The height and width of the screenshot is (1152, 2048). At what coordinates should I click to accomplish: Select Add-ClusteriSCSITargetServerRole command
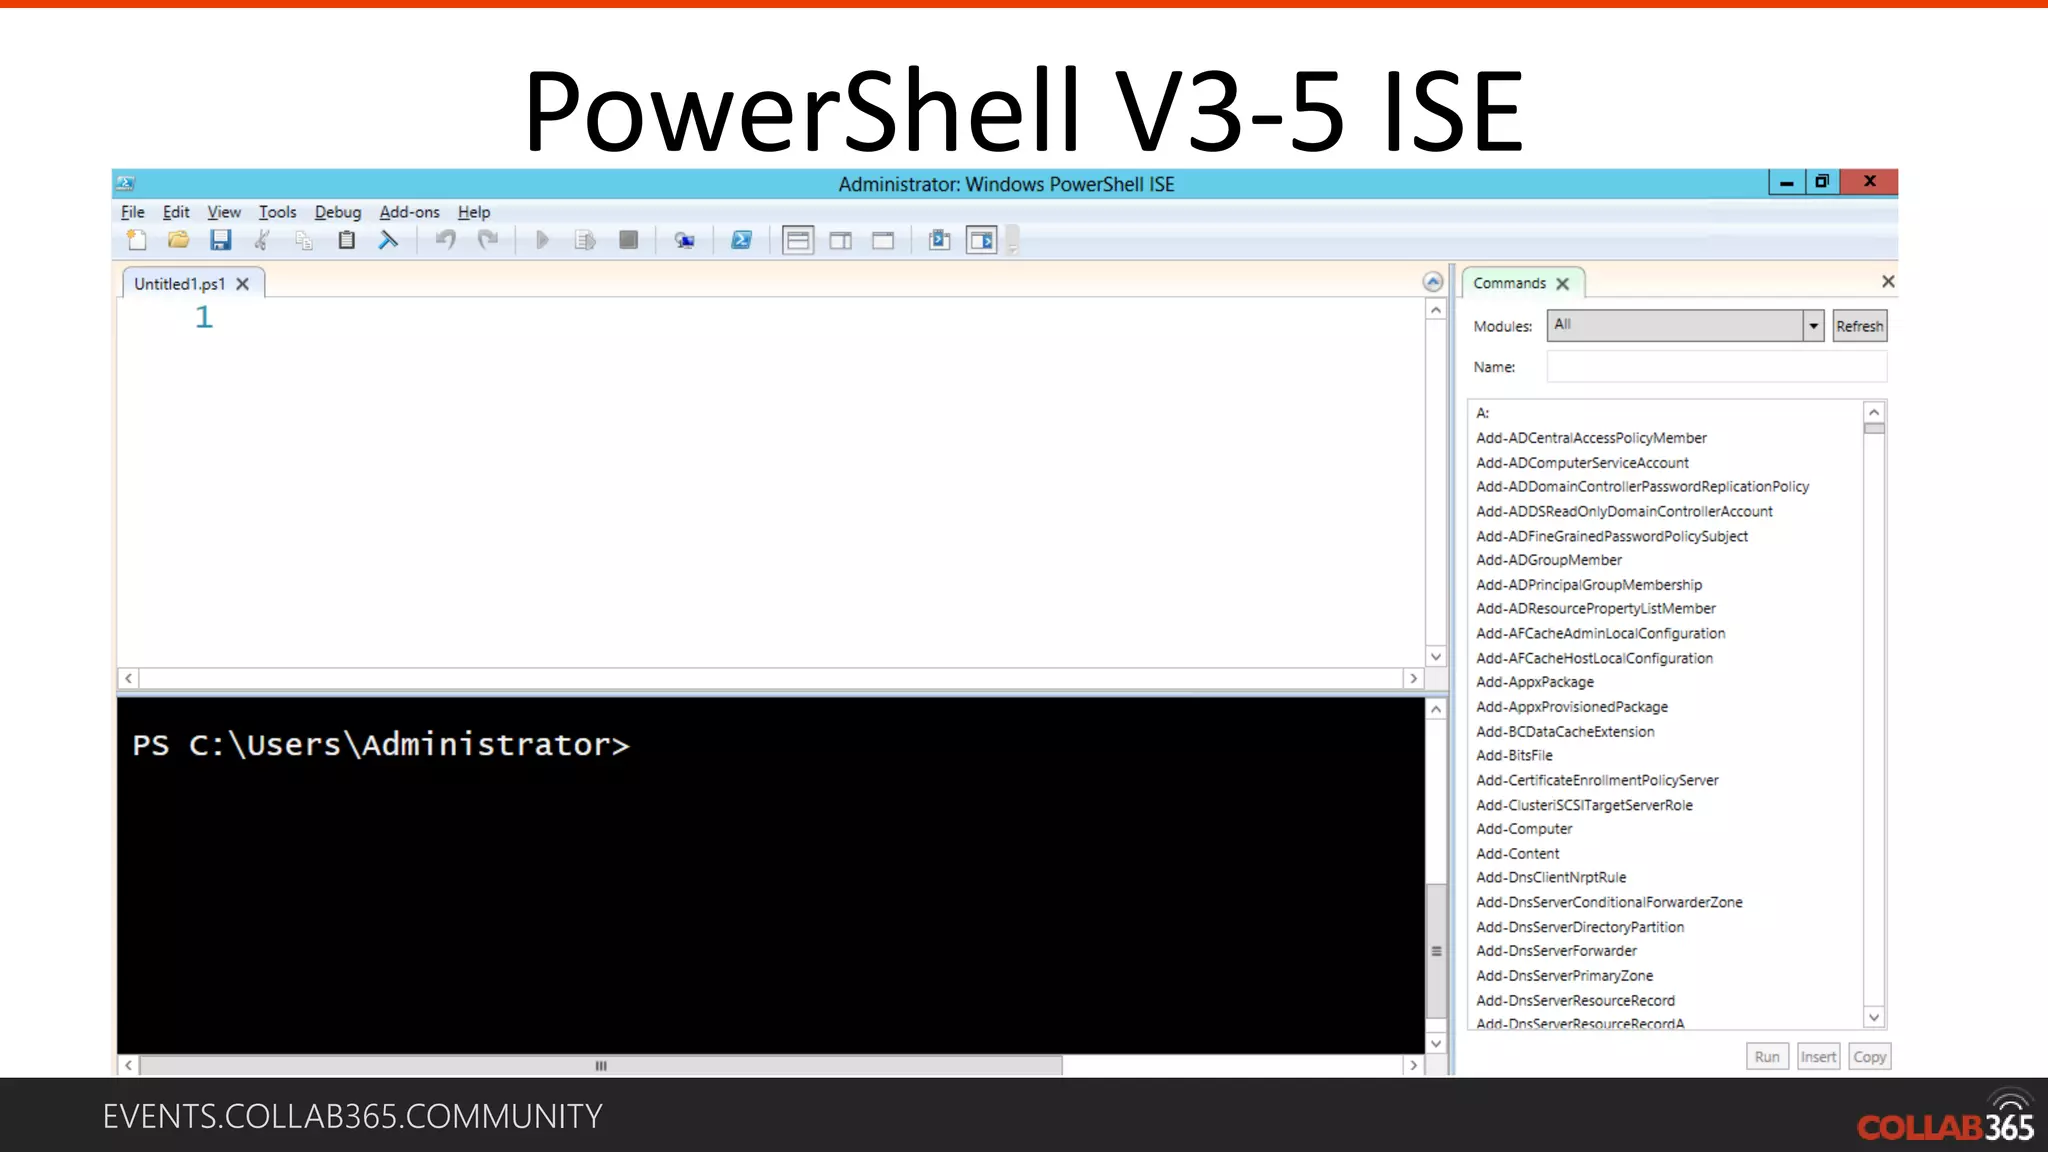pos(1584,805)
